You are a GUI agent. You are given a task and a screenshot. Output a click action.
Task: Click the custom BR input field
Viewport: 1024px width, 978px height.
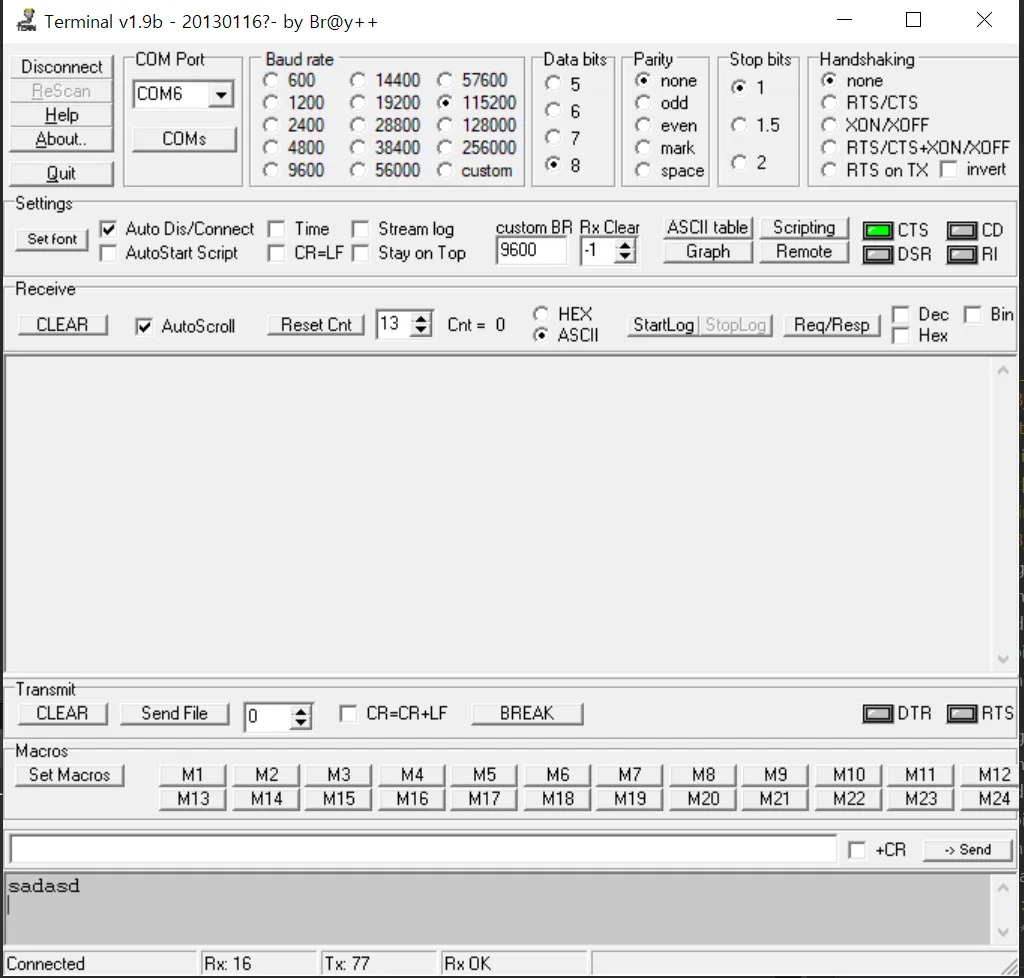pos(531,251)
